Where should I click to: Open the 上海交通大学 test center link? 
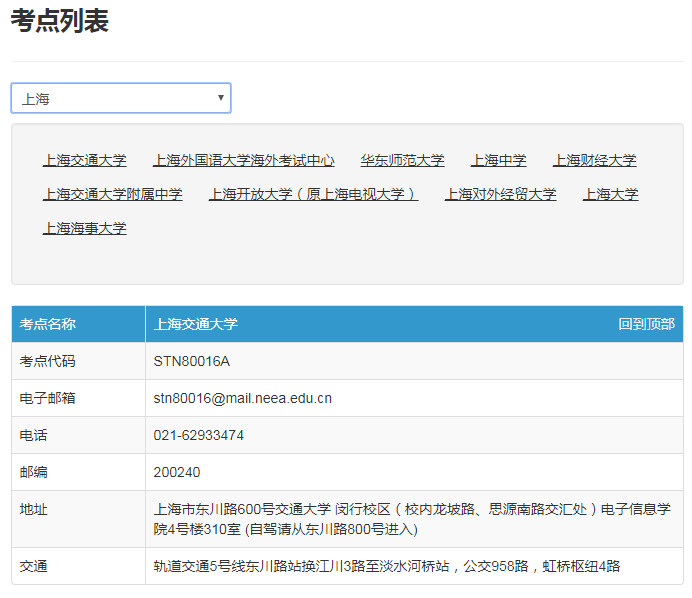pyautogui.click(x=85, y=160)
